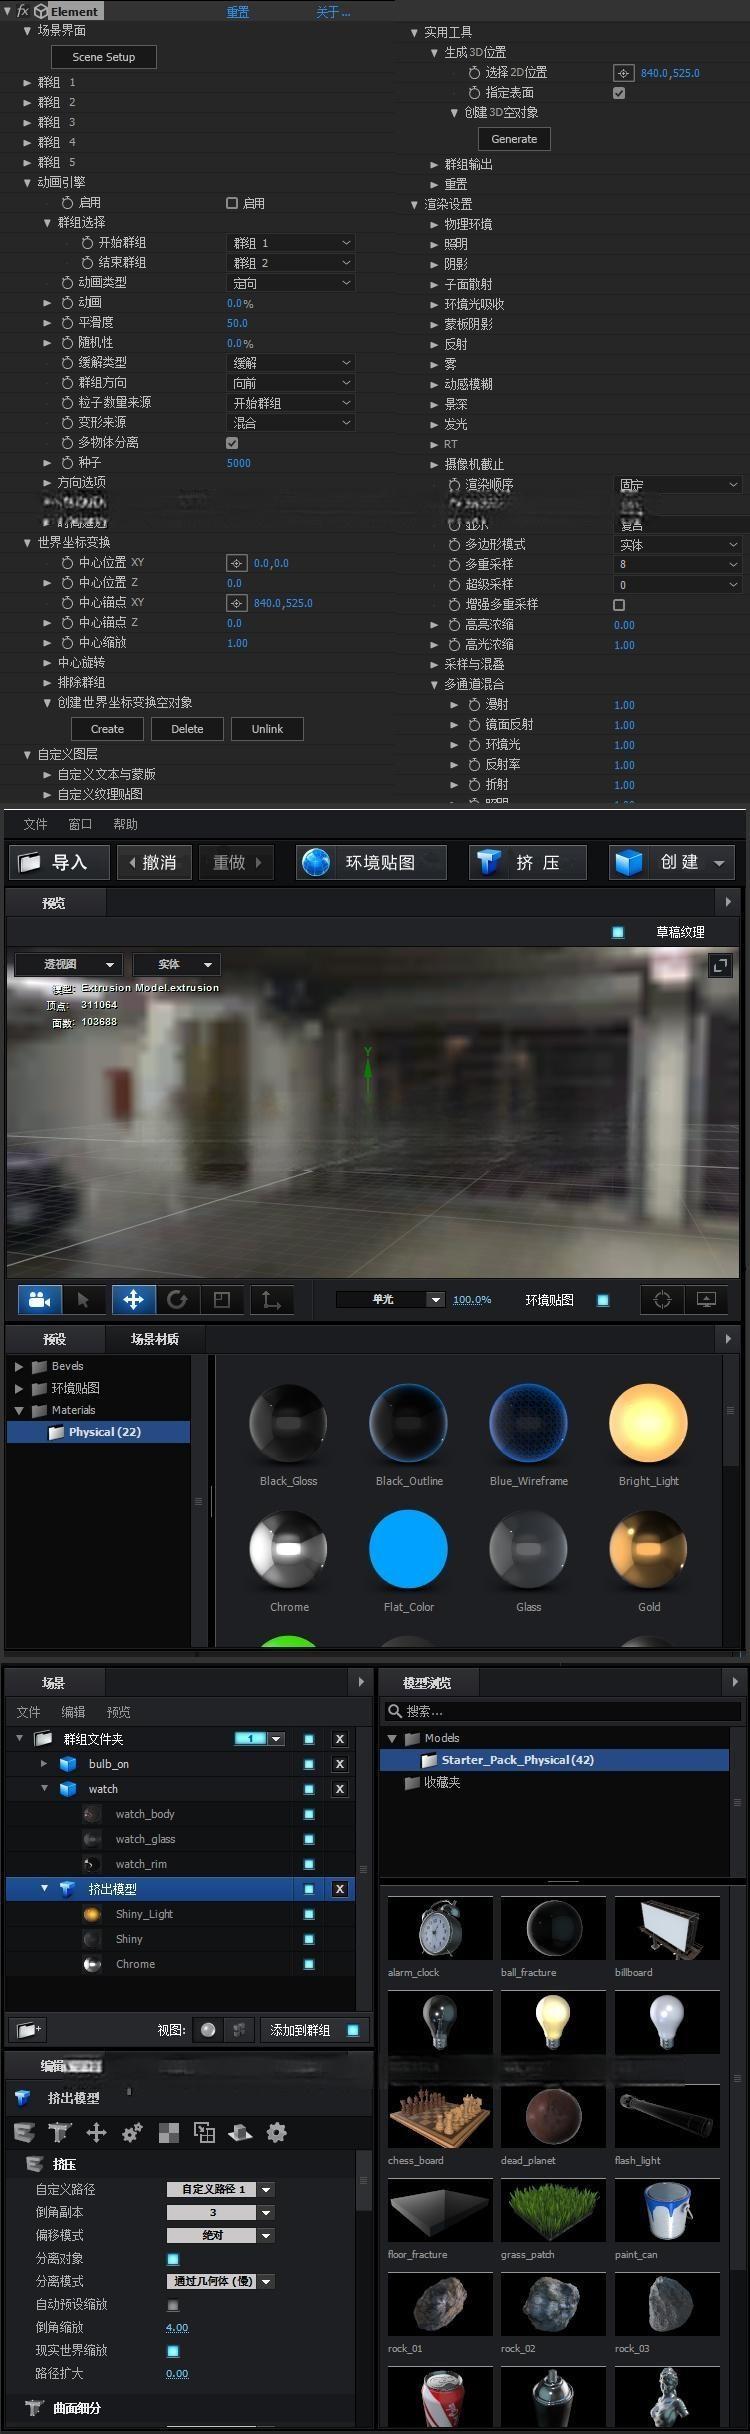Open the 透视图 view dropdown

(x=69, y=964)
